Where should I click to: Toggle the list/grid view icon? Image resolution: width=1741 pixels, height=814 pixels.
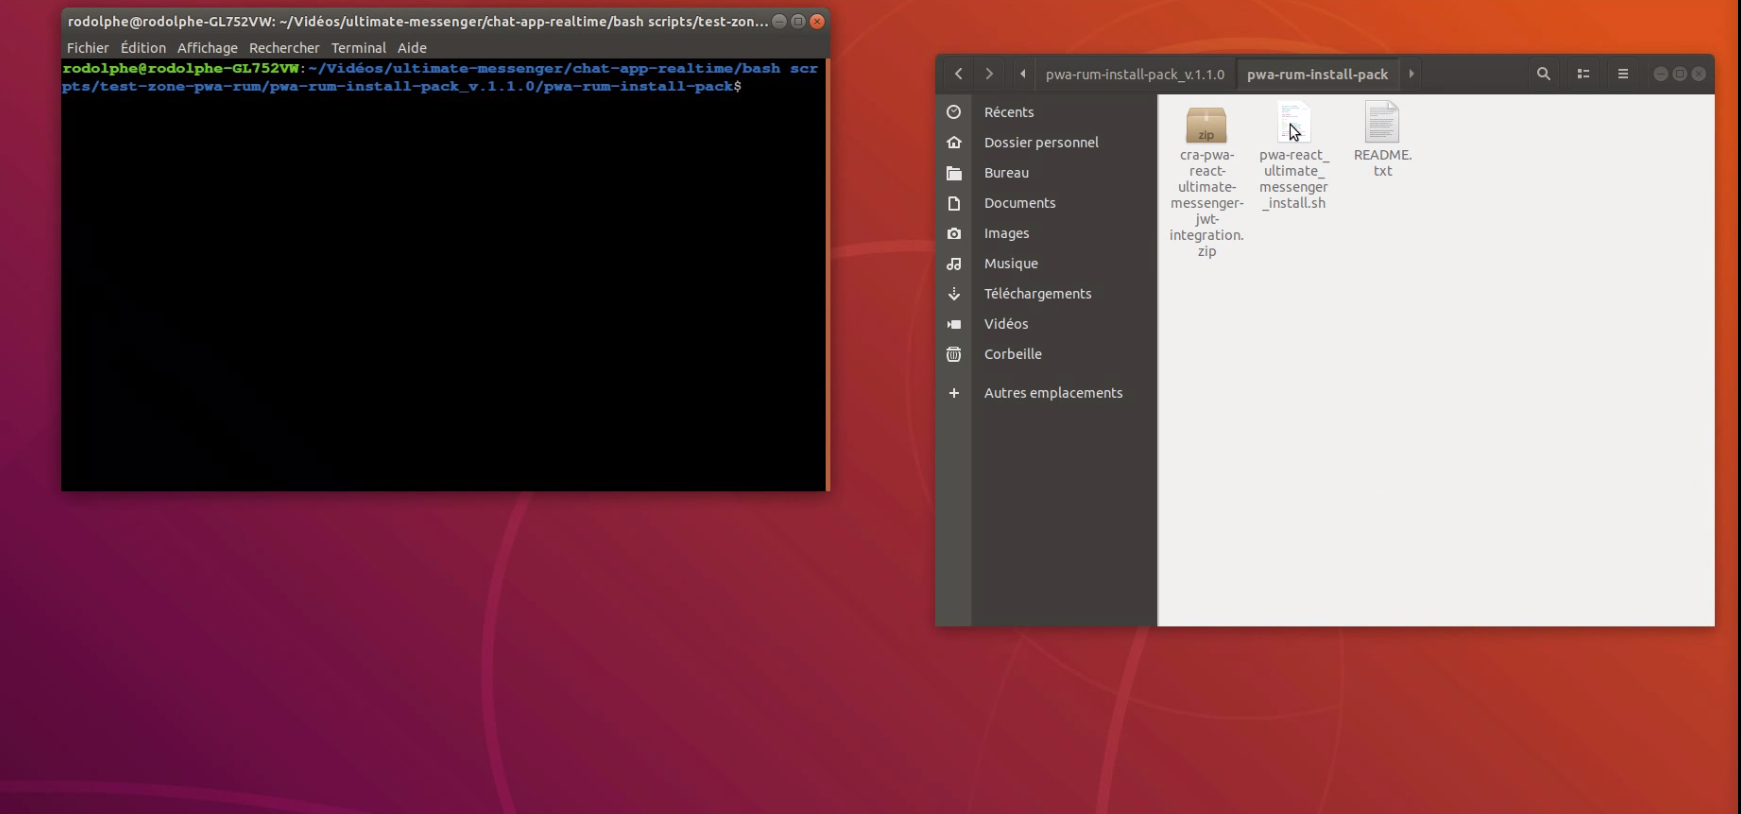click(1583, 74)
